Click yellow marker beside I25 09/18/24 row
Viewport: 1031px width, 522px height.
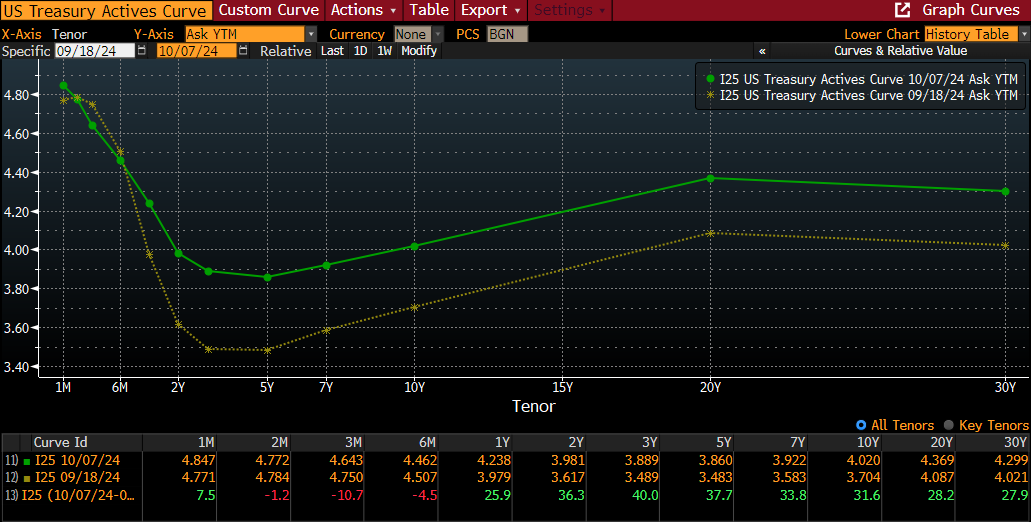(26, 477)
